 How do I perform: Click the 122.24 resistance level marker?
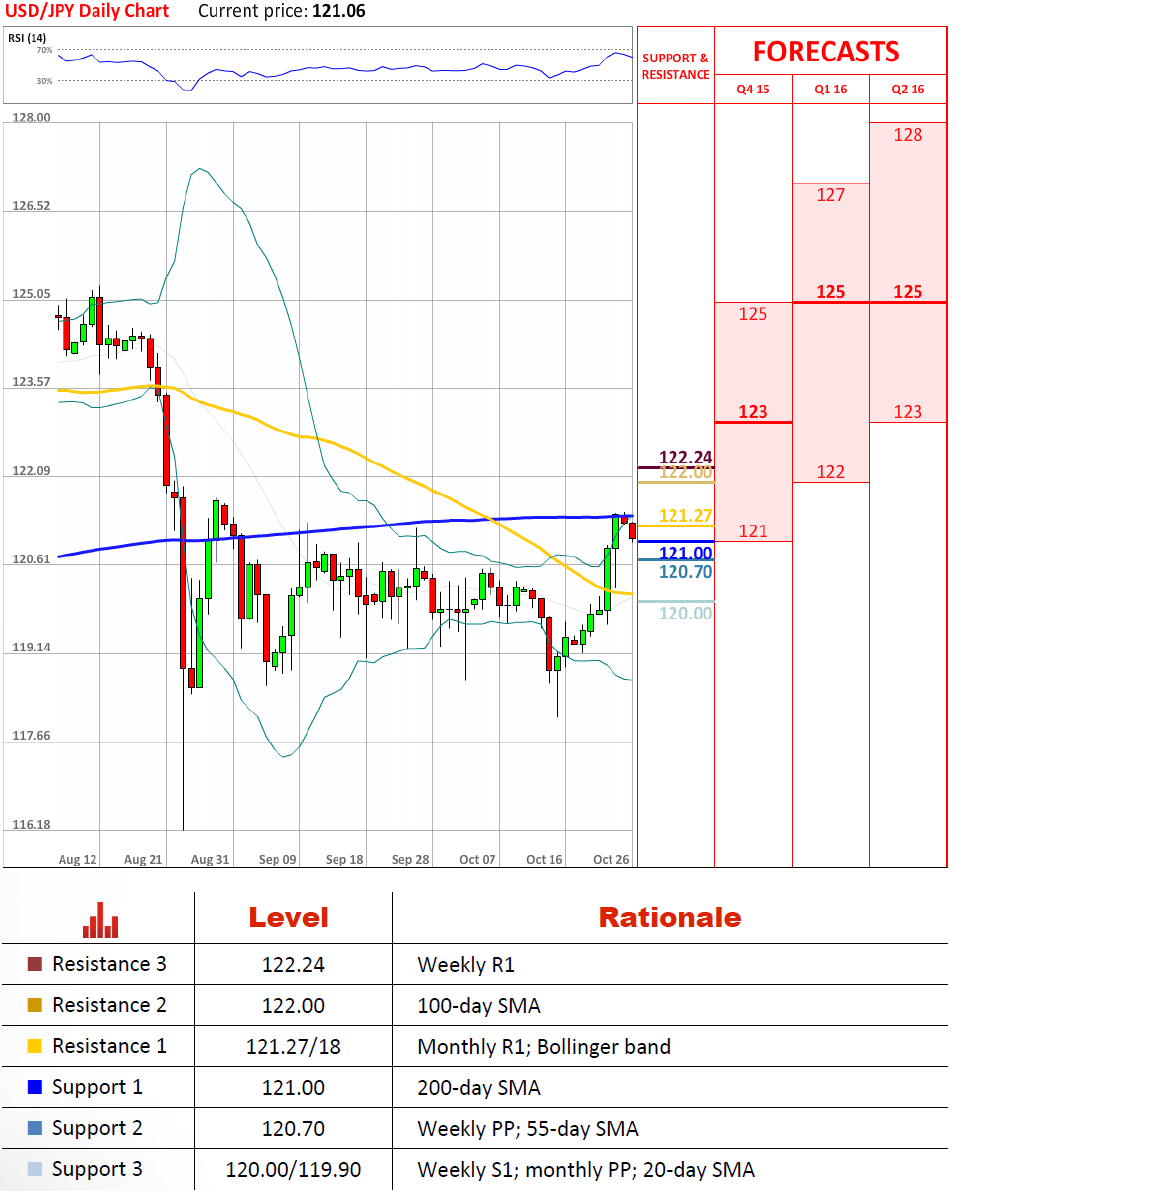click(x=685, y=456)
